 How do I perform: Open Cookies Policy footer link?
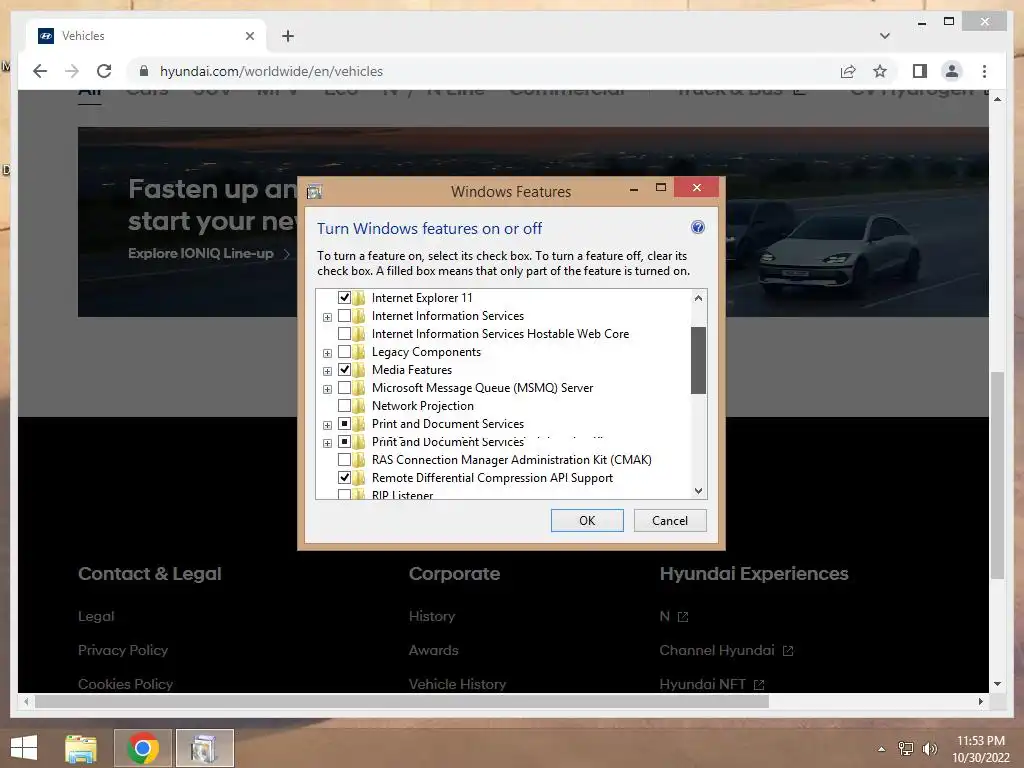(125, 684)
